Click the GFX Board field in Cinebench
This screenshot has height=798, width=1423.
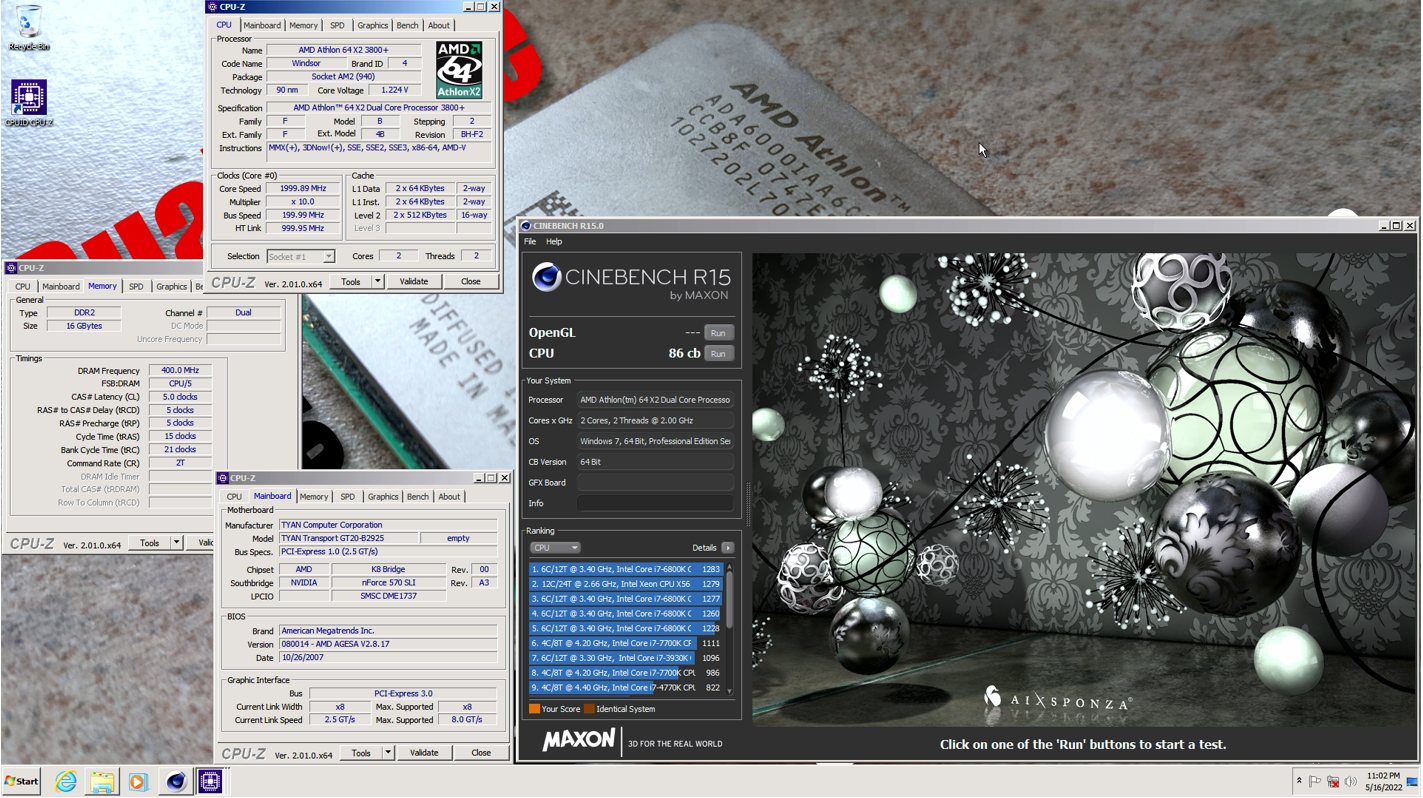[x=655, y=483]
